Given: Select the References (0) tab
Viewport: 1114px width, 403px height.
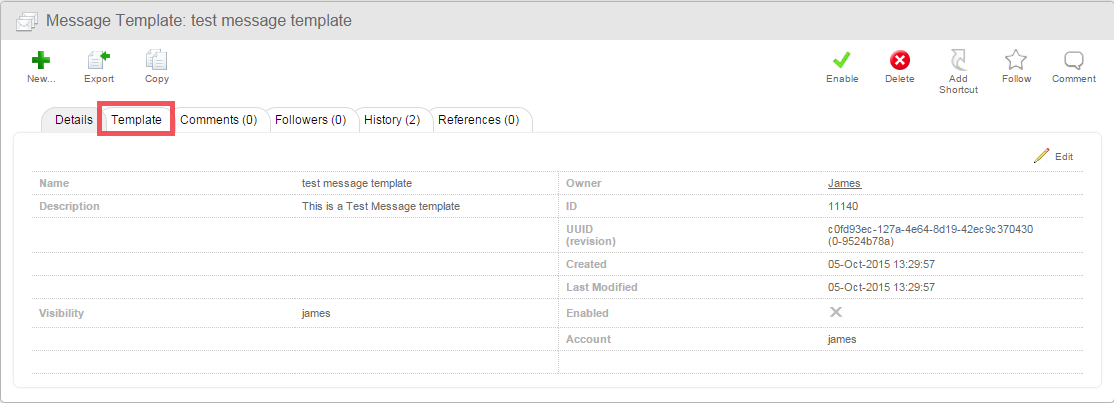Looking at the screenshot, I should click(478, 120).
